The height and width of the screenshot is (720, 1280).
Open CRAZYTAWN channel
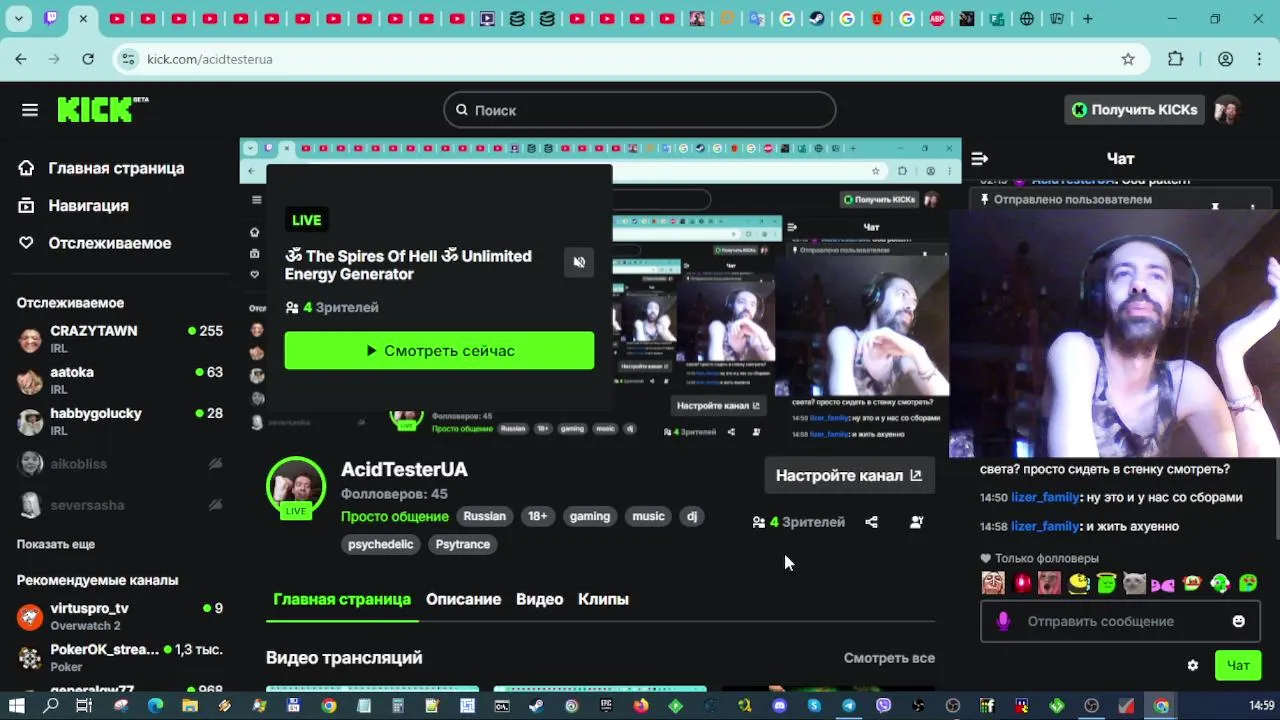click(x=120, y=339)
